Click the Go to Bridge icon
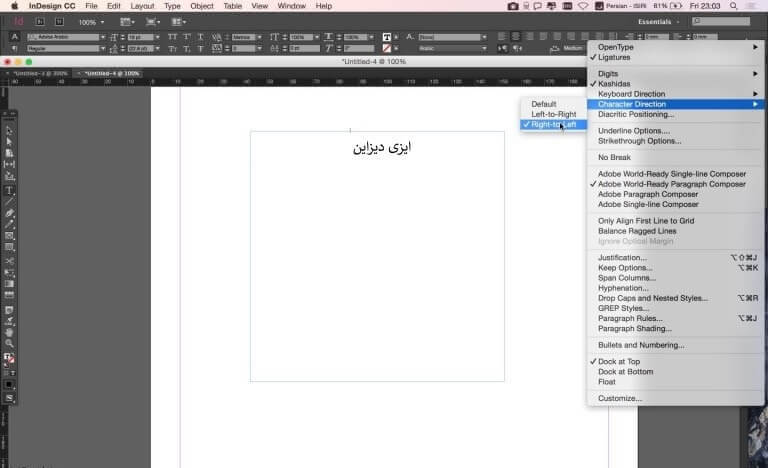 [40, 22]
